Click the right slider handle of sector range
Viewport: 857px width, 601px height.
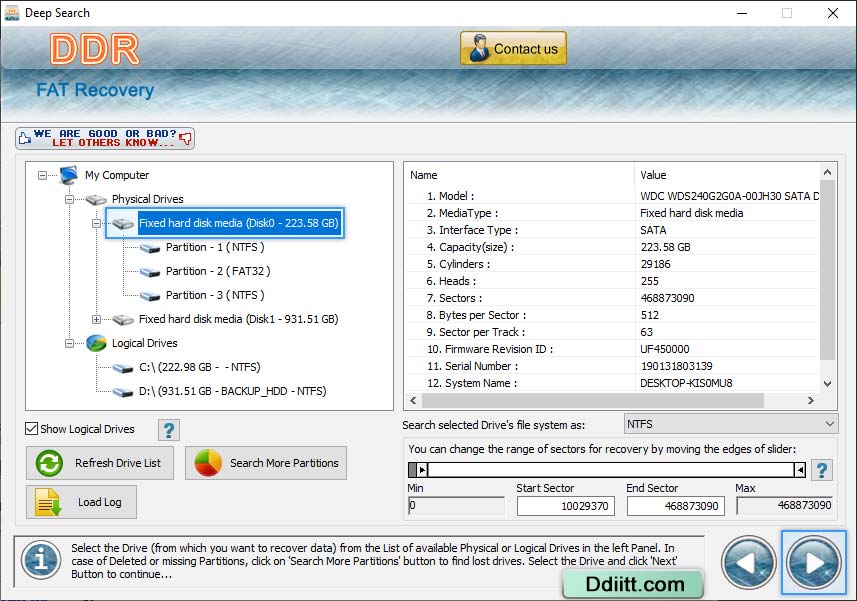(800, 470)
